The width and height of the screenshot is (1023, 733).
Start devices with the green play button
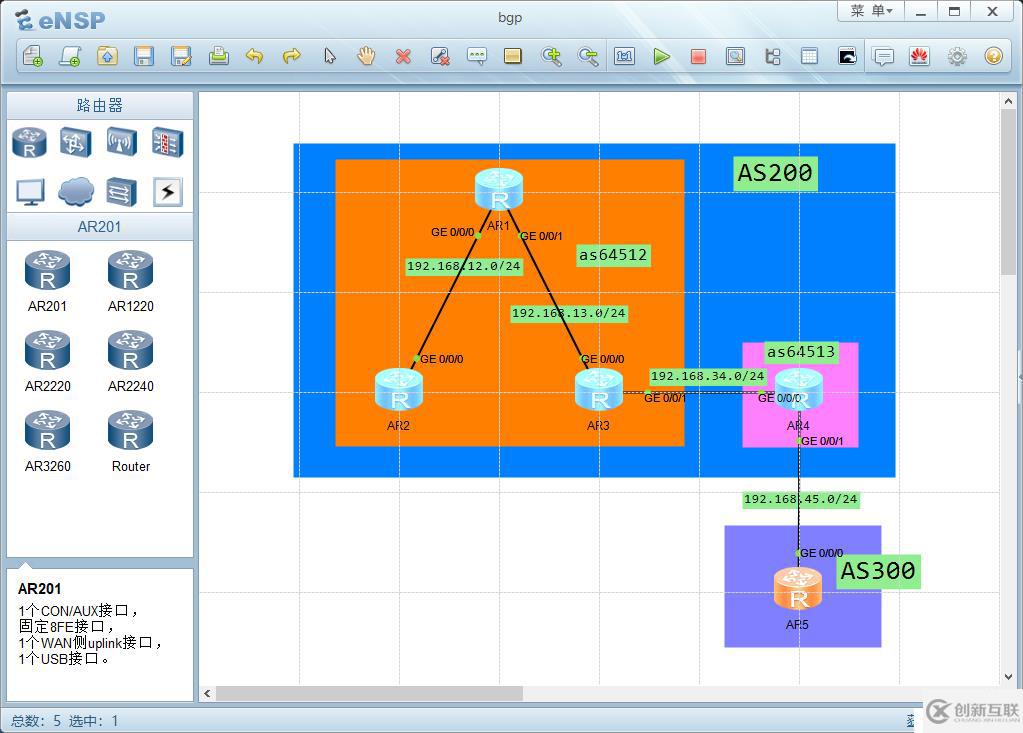(x=662, y=57)
